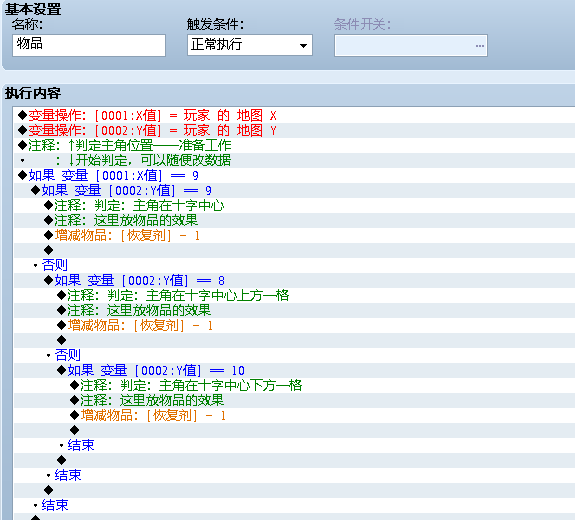Select the first 否则 branch line after Y值 == 9
This screenshot has width=575, height=520.
51,265
